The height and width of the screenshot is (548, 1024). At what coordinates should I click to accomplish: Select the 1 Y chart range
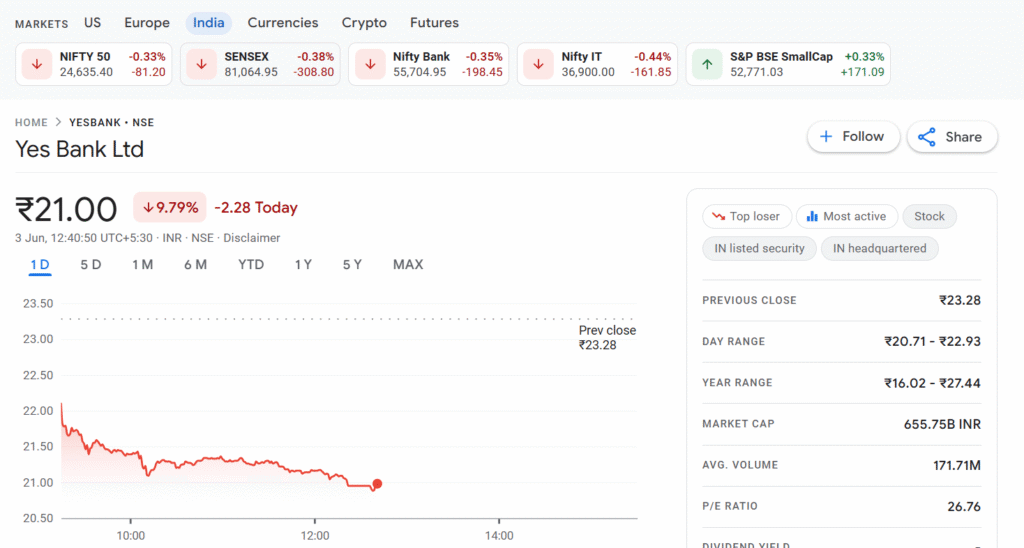303,265
